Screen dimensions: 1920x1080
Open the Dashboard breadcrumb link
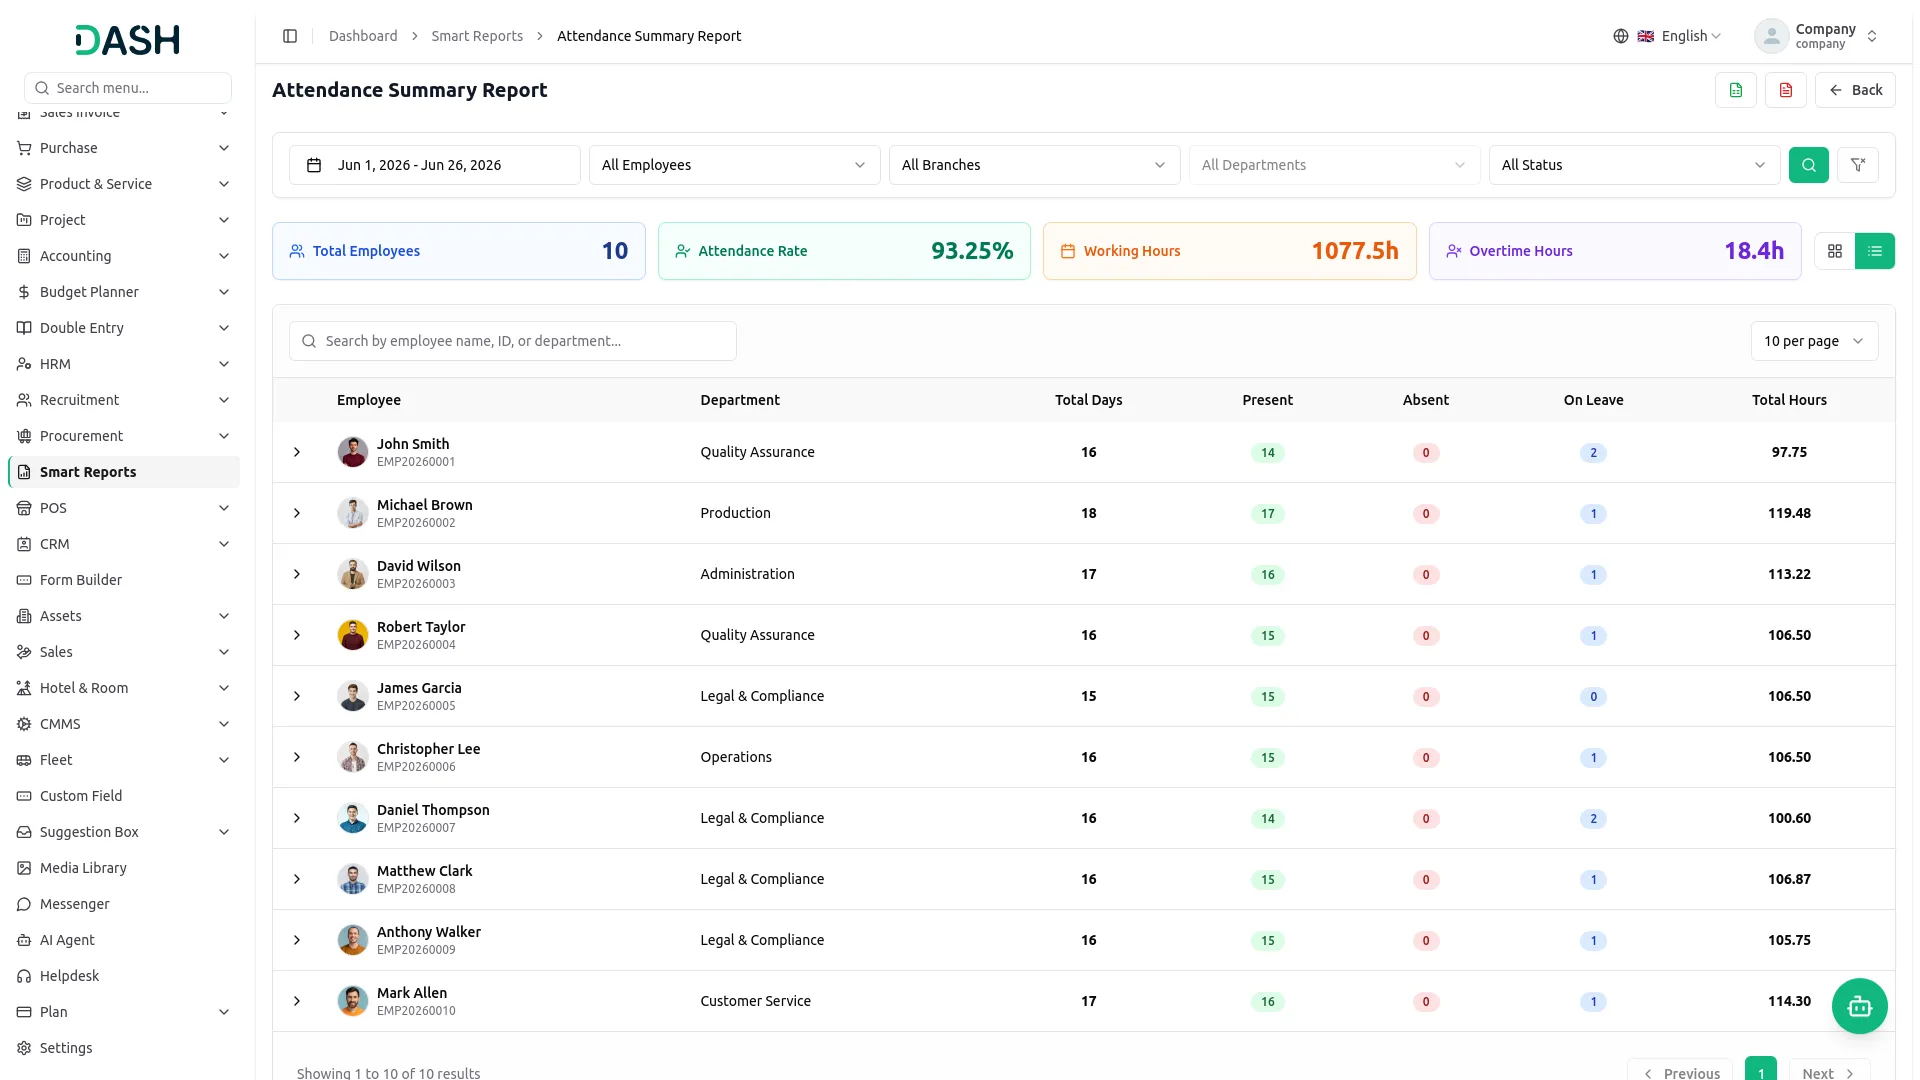click(363, 36)
